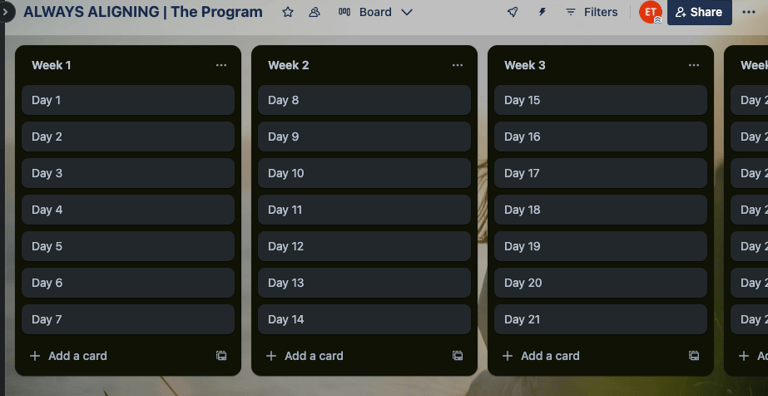Star the ALWAYS ALIGNING board
This screenshot has height=396, width=768.
[x=288, y=12]
